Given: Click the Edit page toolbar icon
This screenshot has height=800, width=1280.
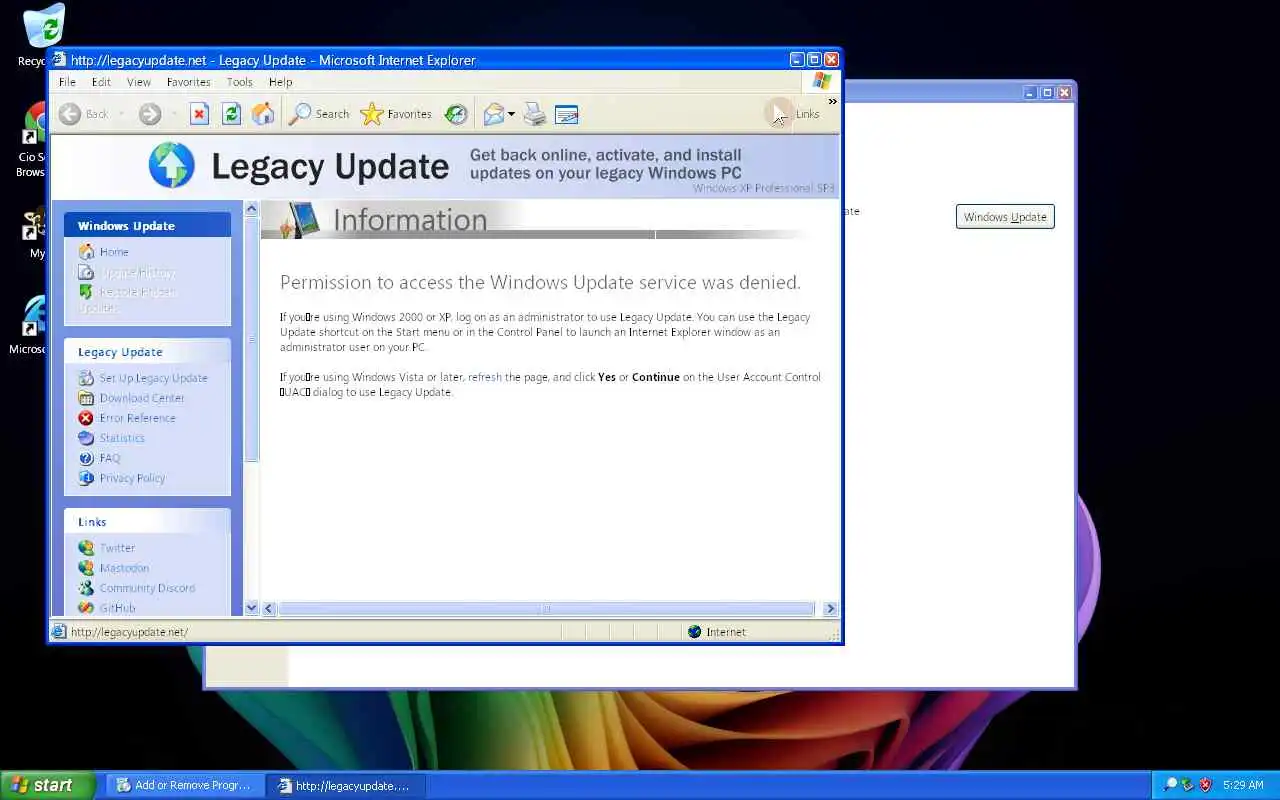Looking at the screenshot, I should click(566, 114).
